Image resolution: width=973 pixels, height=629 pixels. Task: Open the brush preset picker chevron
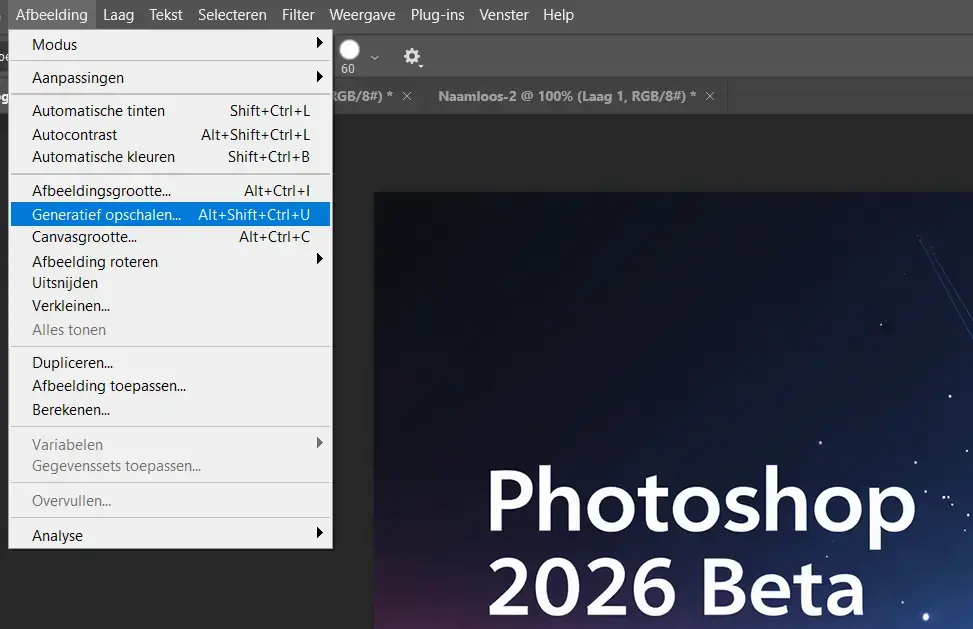(374, 57)
